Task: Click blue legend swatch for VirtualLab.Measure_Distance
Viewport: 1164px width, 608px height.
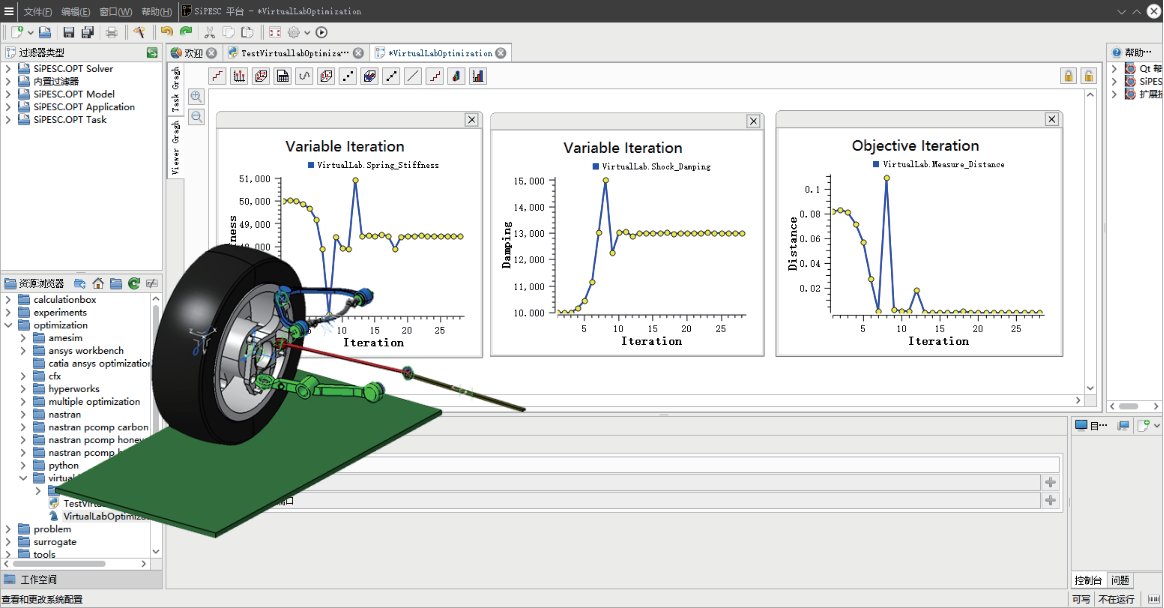Action: click(x=876, y=164)
